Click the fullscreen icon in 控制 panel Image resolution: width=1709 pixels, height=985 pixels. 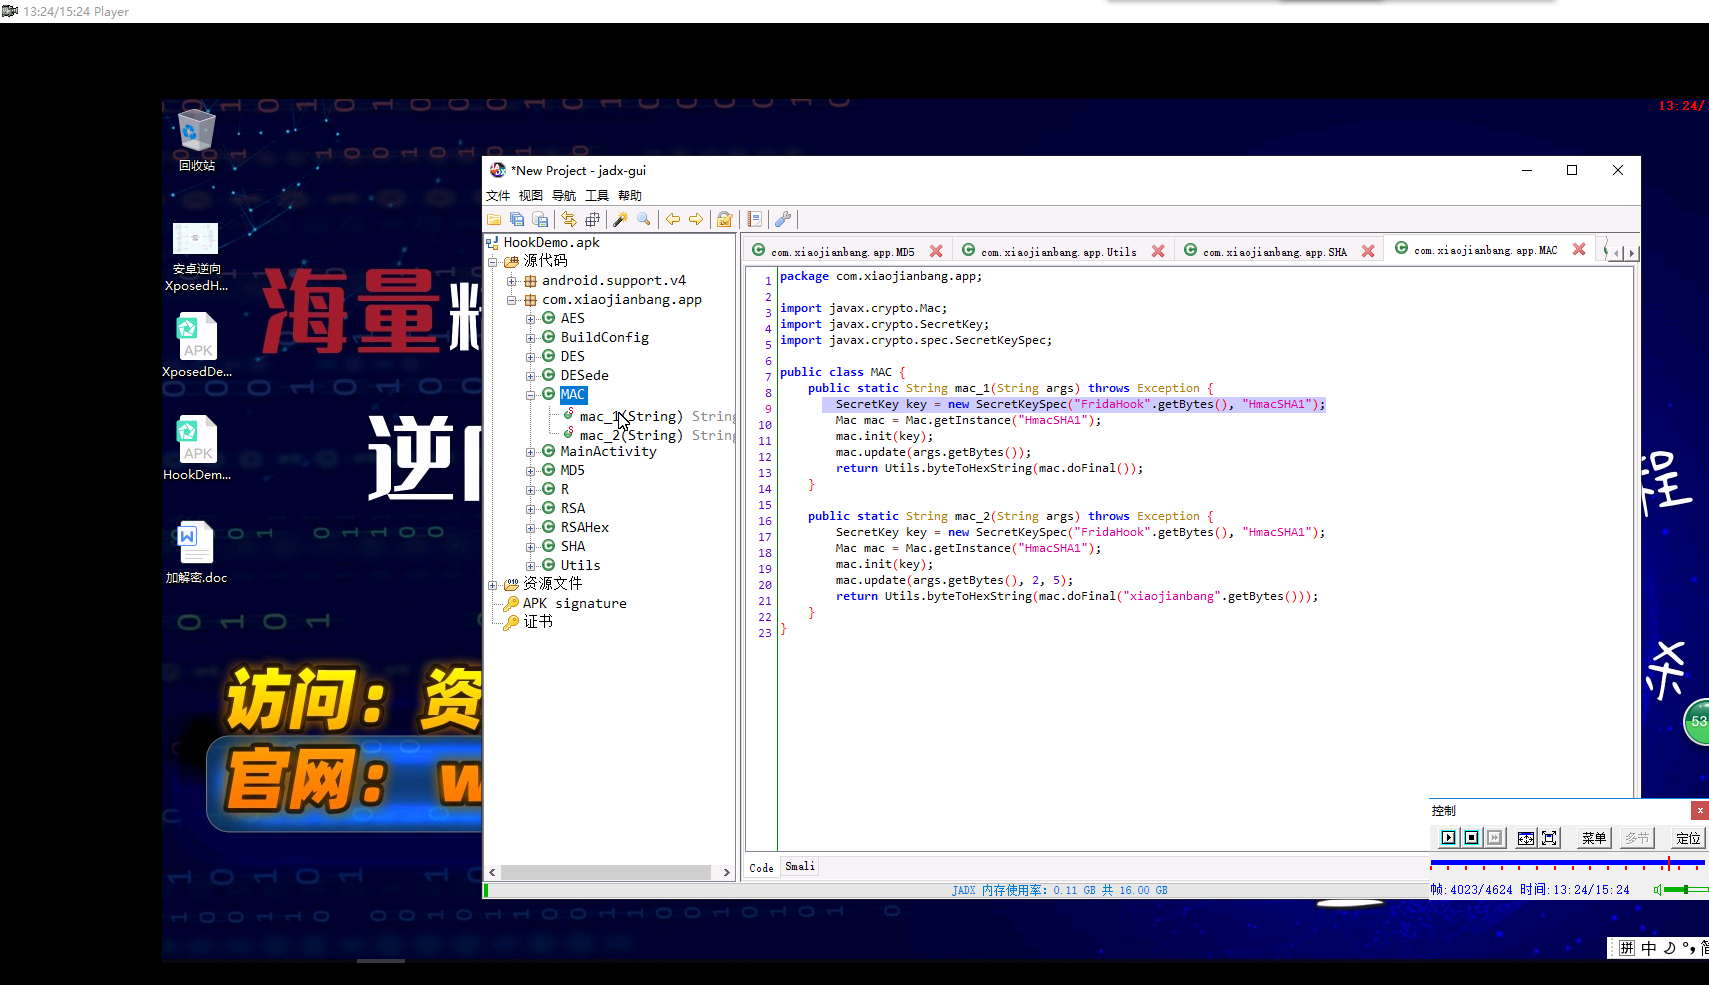coord(1549,838)
